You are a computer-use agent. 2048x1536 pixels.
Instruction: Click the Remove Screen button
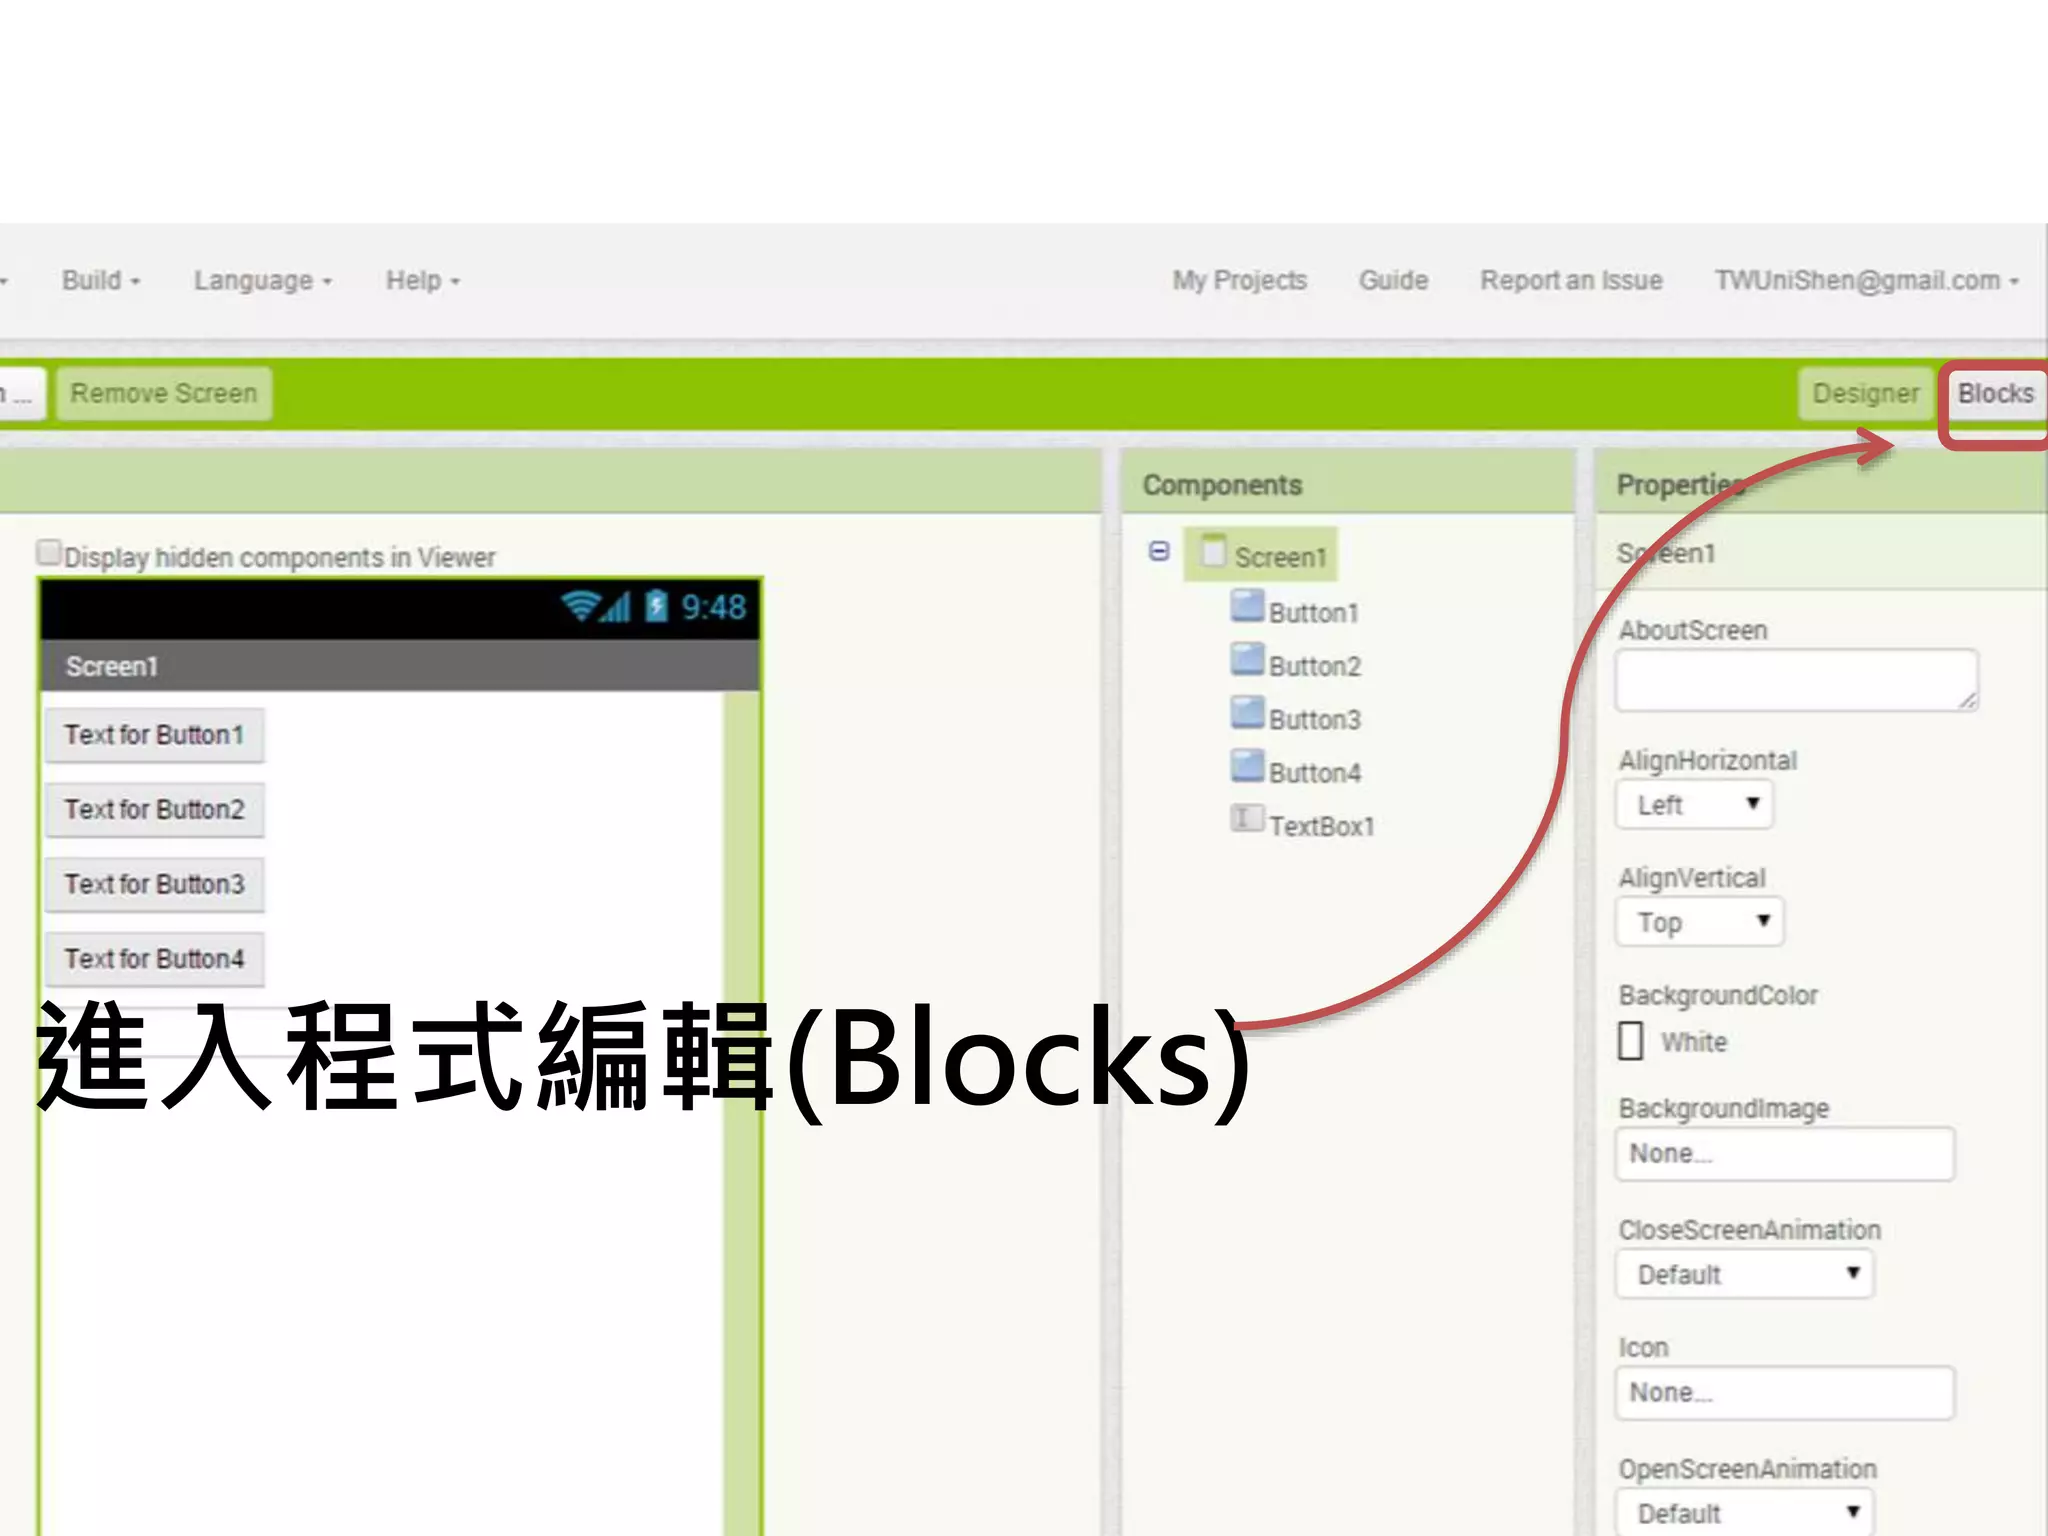pyautogui.click(x=164, y=394)
